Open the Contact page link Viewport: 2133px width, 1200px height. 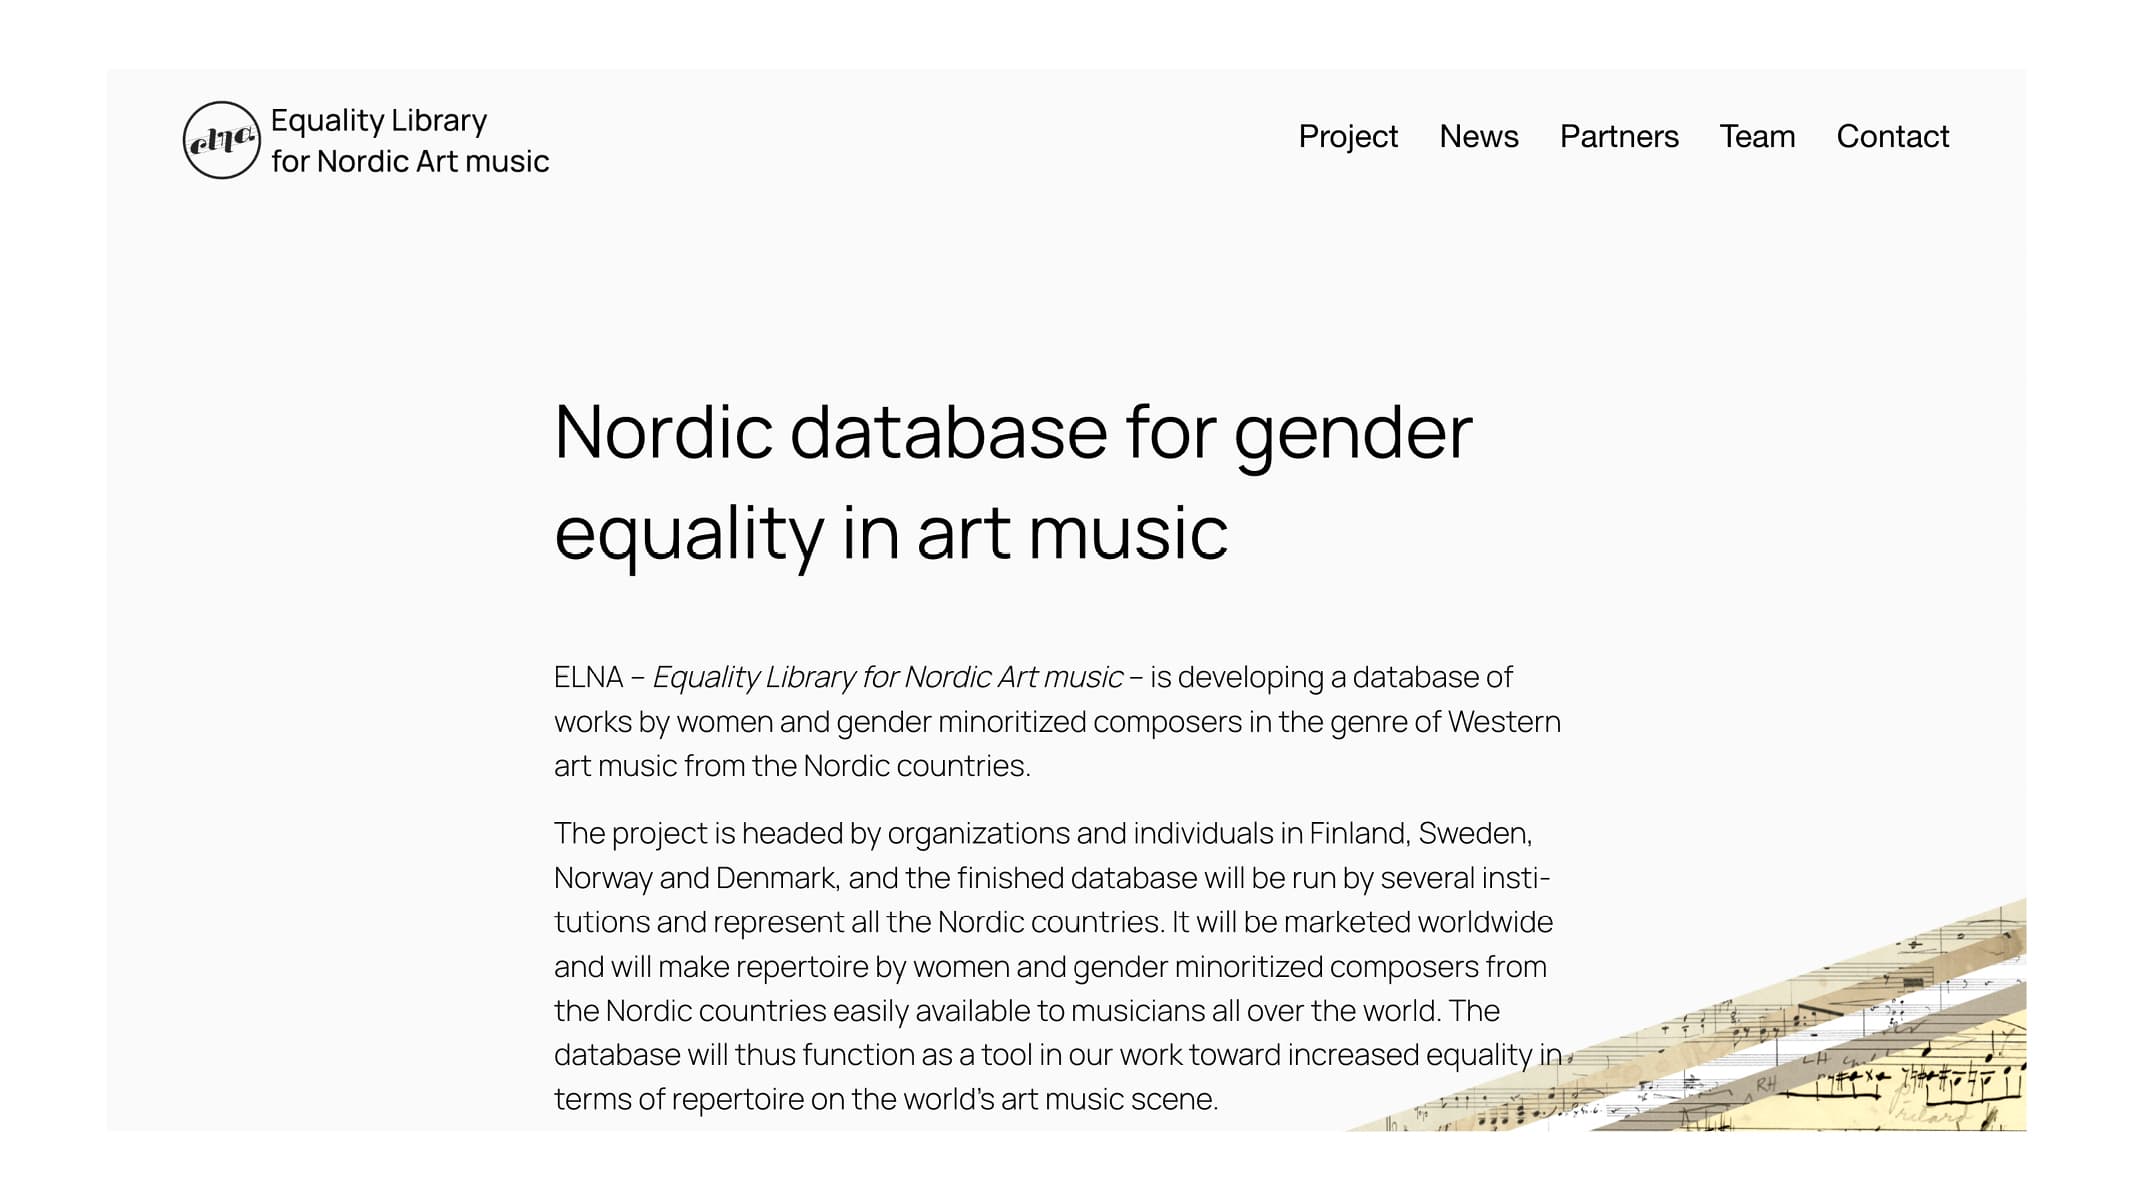point(1892,136)
